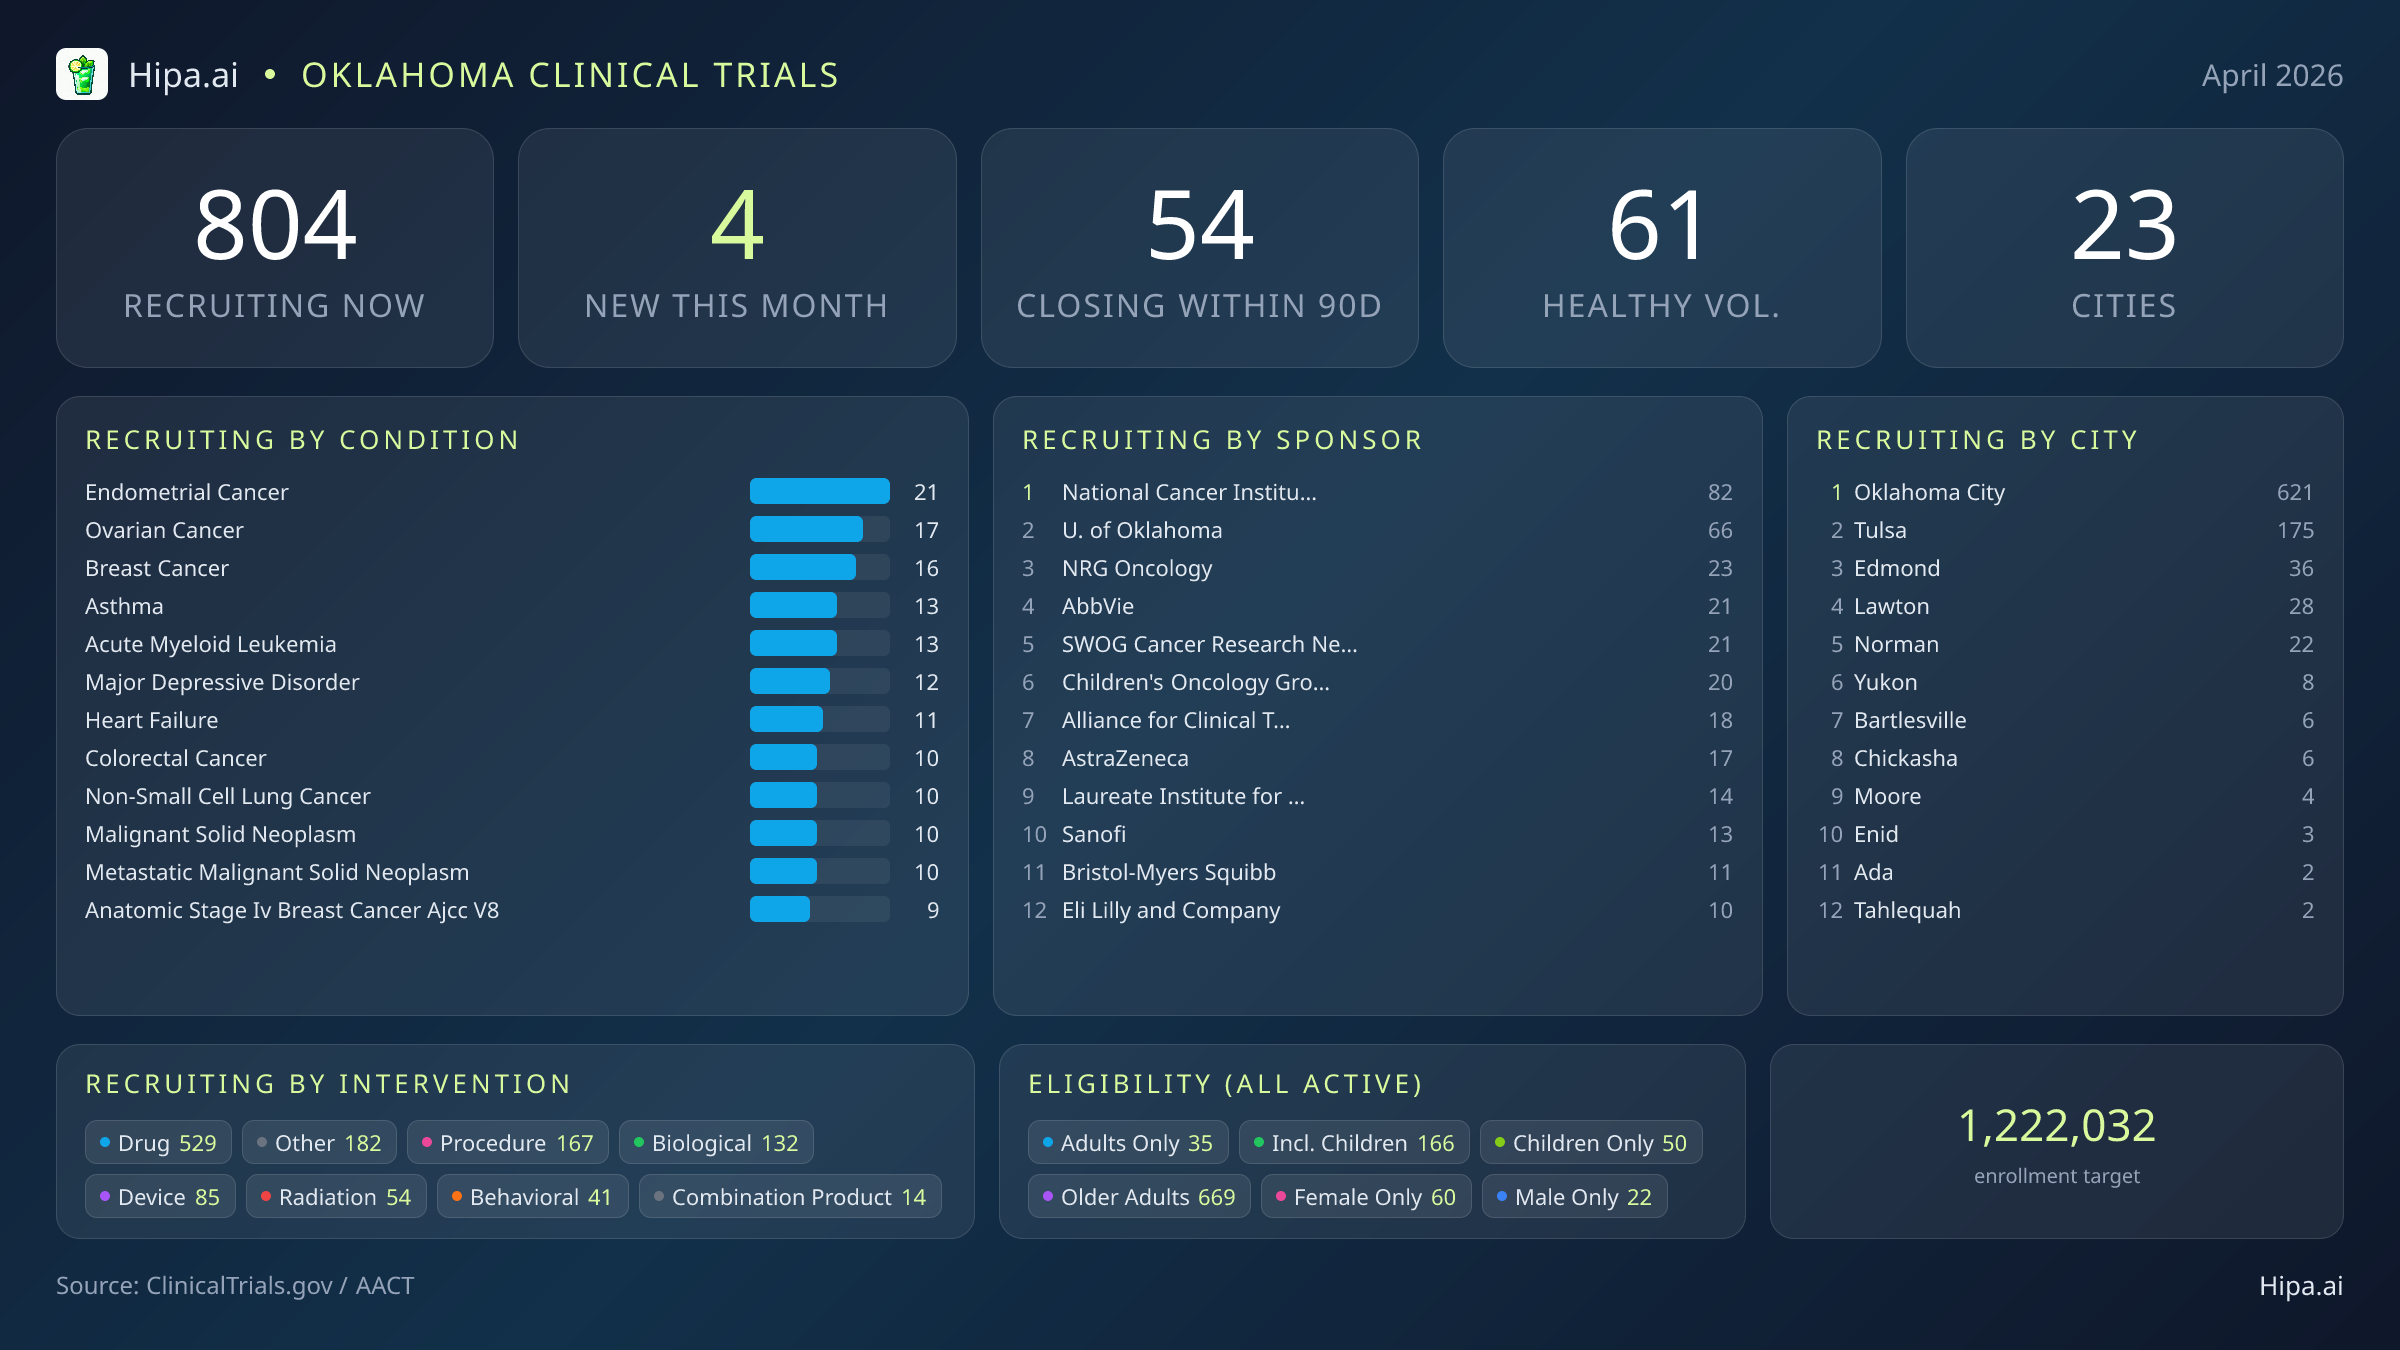This screenshot has height=1350, width=2400.
Task: Select the Other 182 intervention chip
Action: 319,1143
